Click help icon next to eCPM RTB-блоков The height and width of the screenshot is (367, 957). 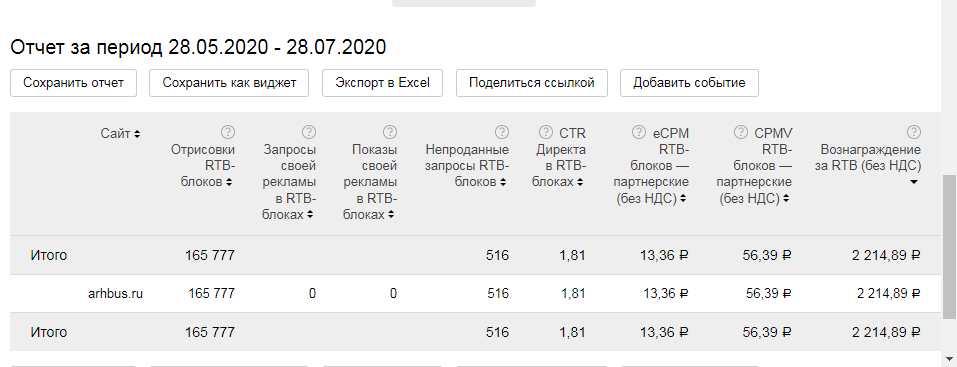(x=639, y=132)
